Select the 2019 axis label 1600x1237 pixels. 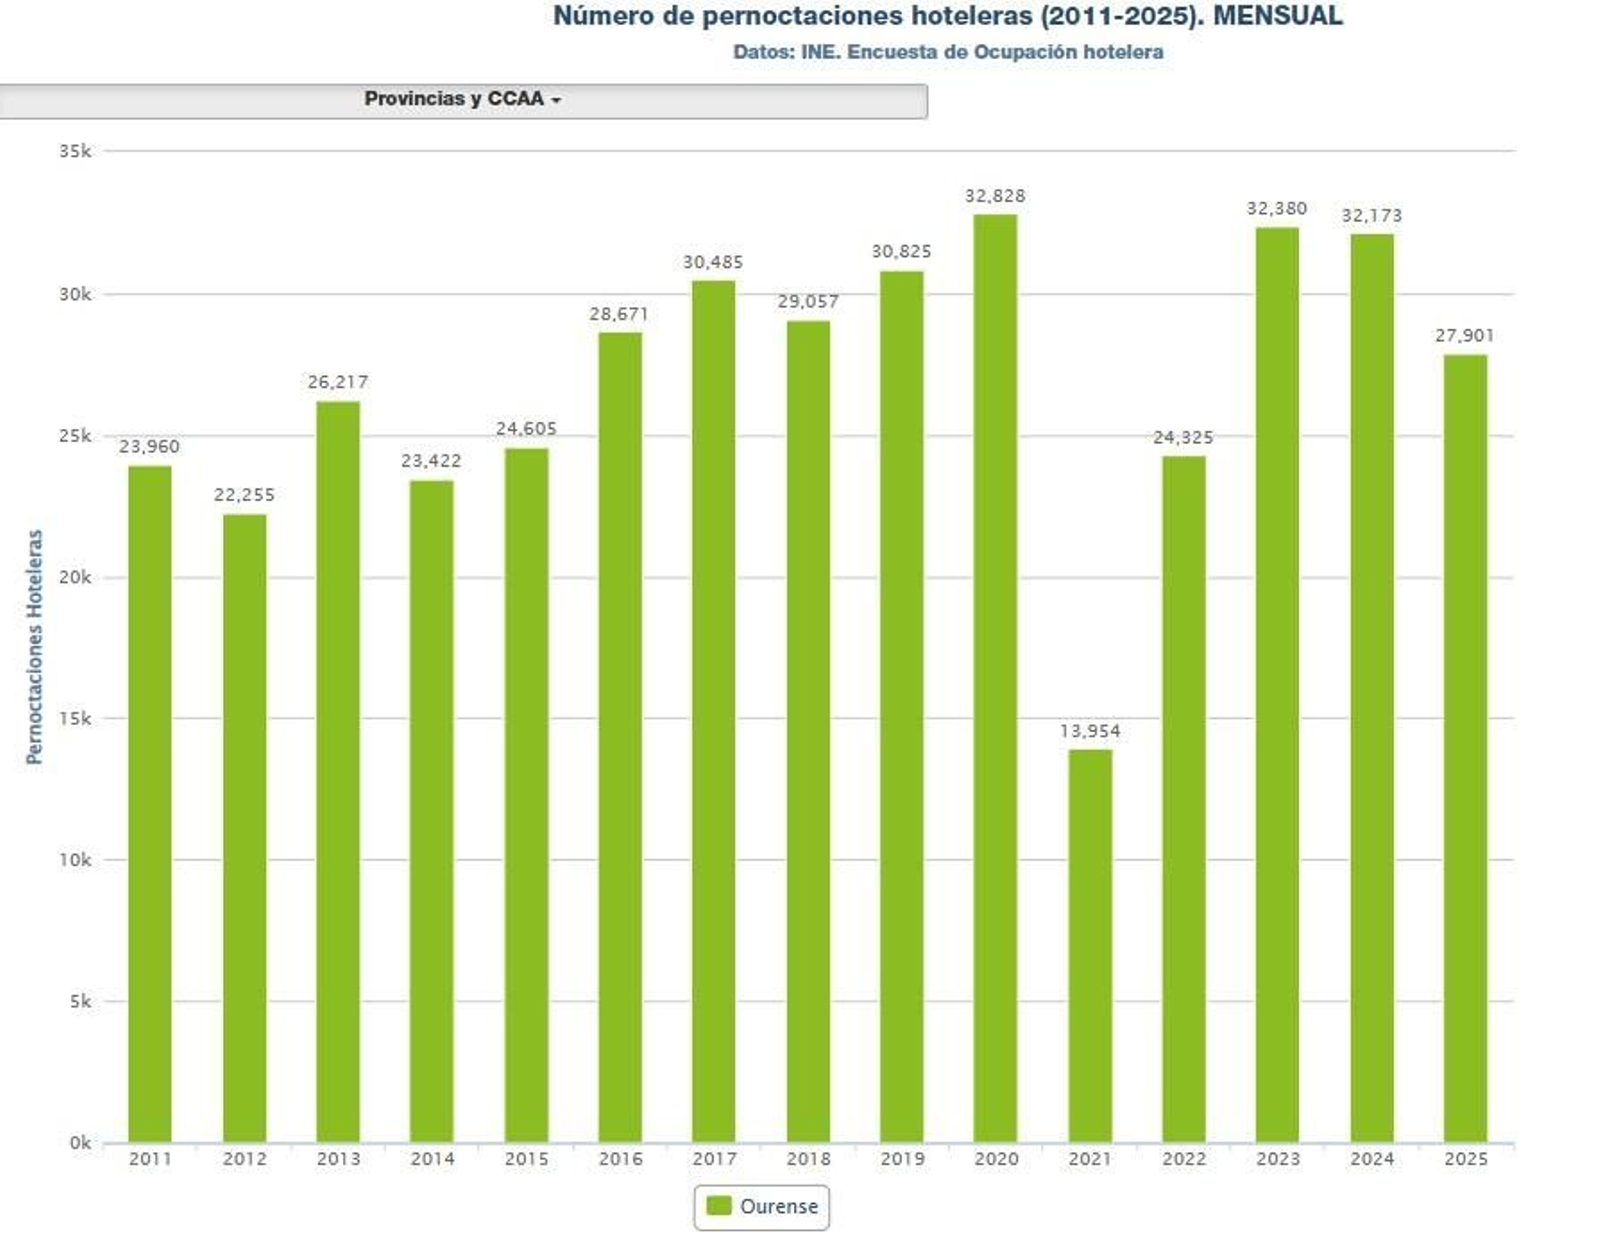(901, 1158)
